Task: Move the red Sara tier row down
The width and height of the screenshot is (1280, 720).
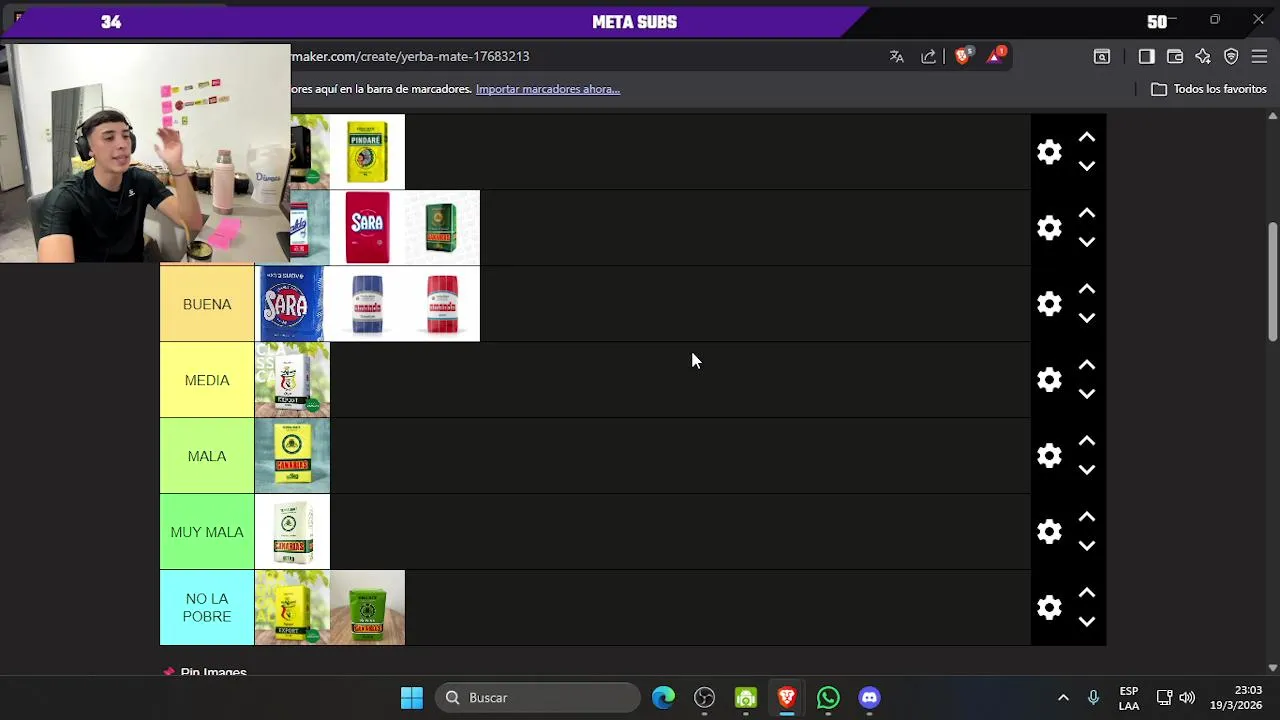Action: tap(1087, 242)
